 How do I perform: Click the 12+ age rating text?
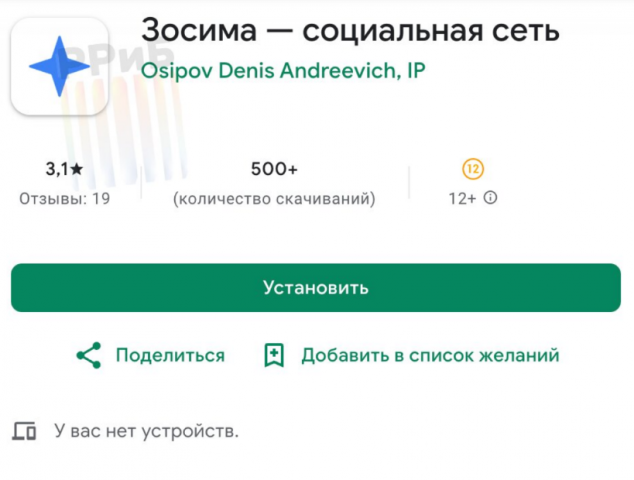[462, 199]
